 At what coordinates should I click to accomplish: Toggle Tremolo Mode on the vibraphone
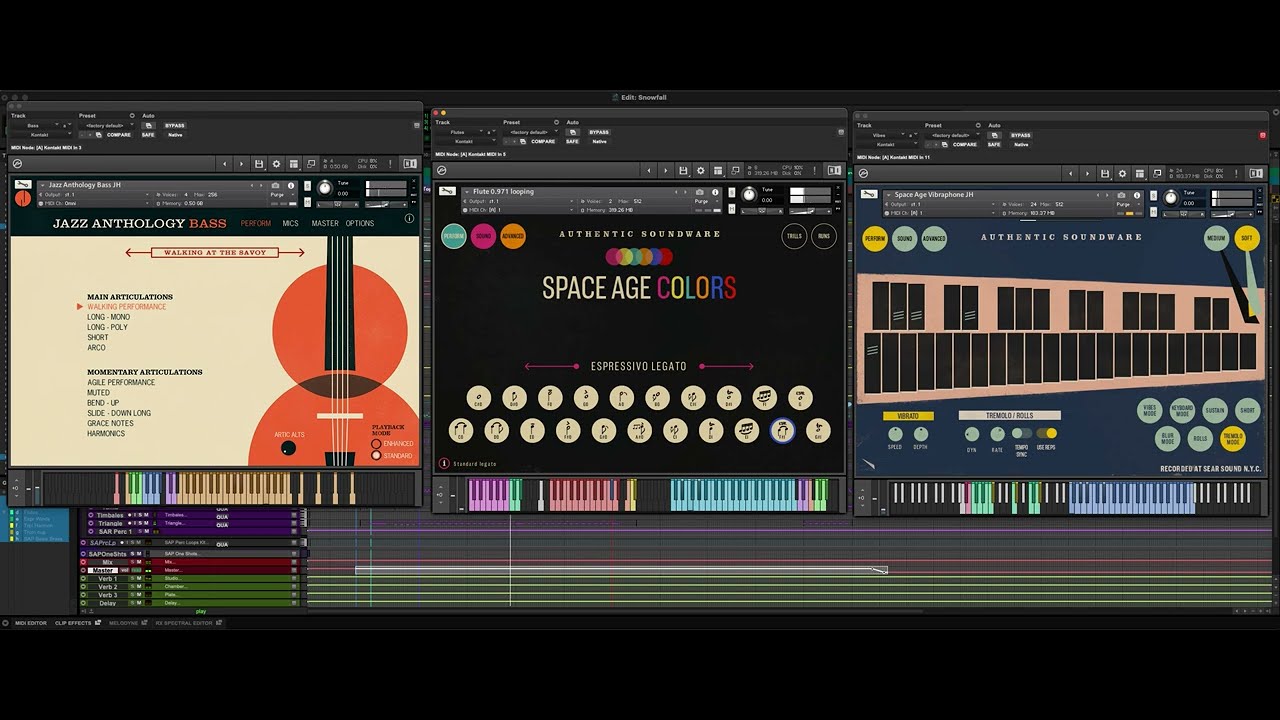pyautogui.click(x=1232, y=439)
